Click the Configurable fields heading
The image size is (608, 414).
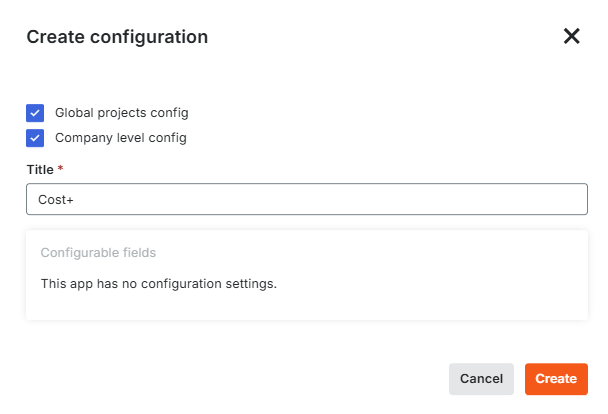(x=98, y=252)
